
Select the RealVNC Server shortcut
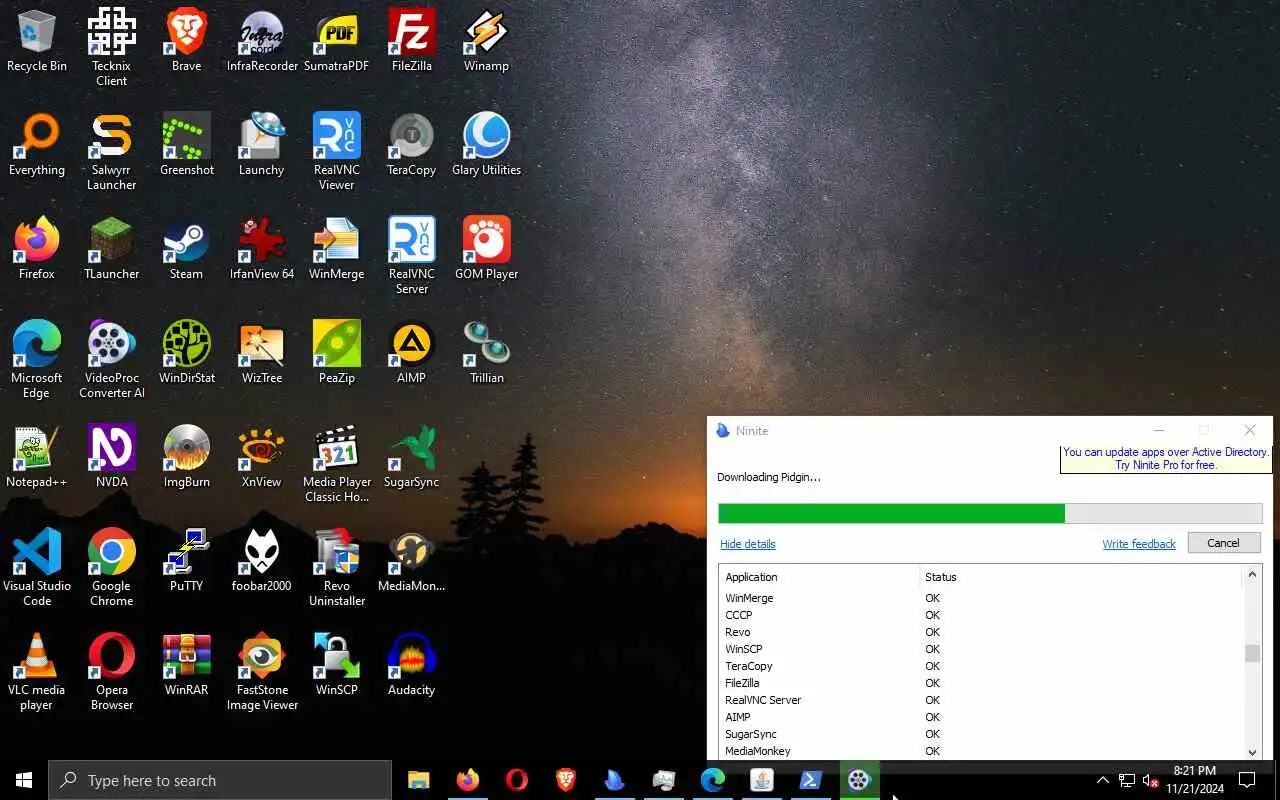[x=412, y=256]
